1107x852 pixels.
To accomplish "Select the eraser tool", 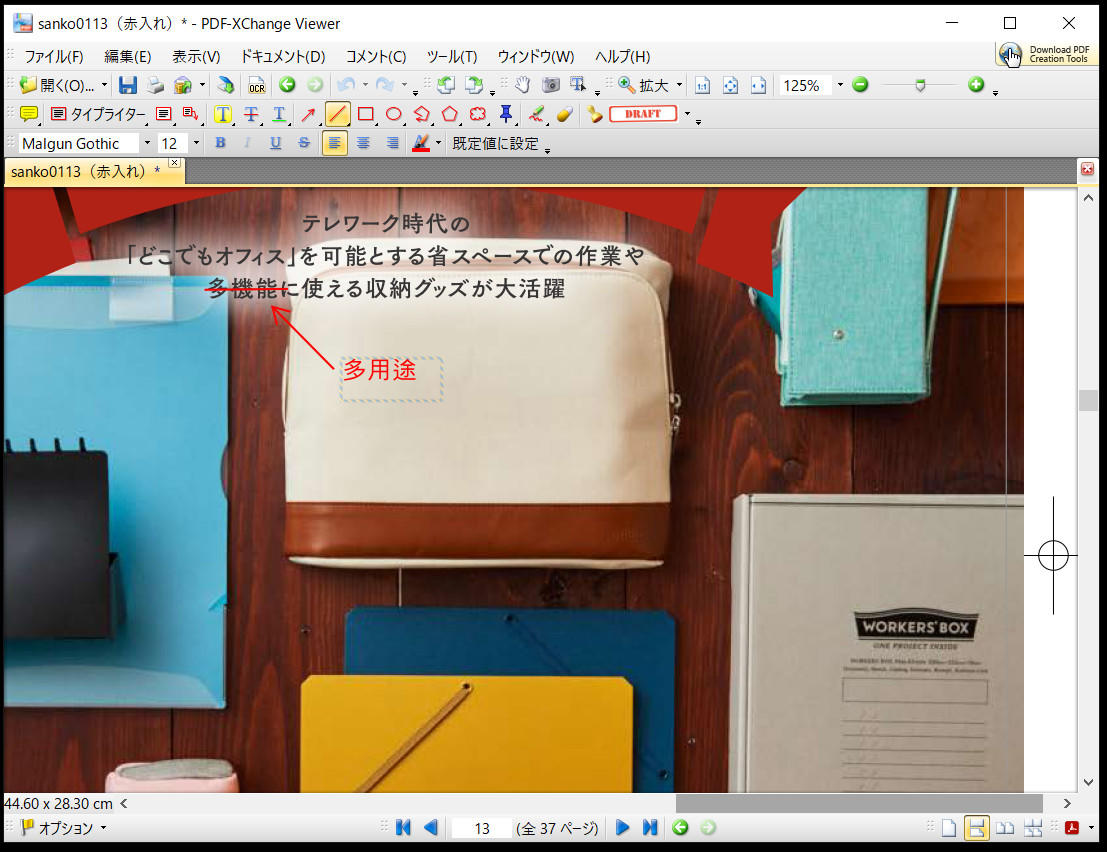I will [565, 114].
